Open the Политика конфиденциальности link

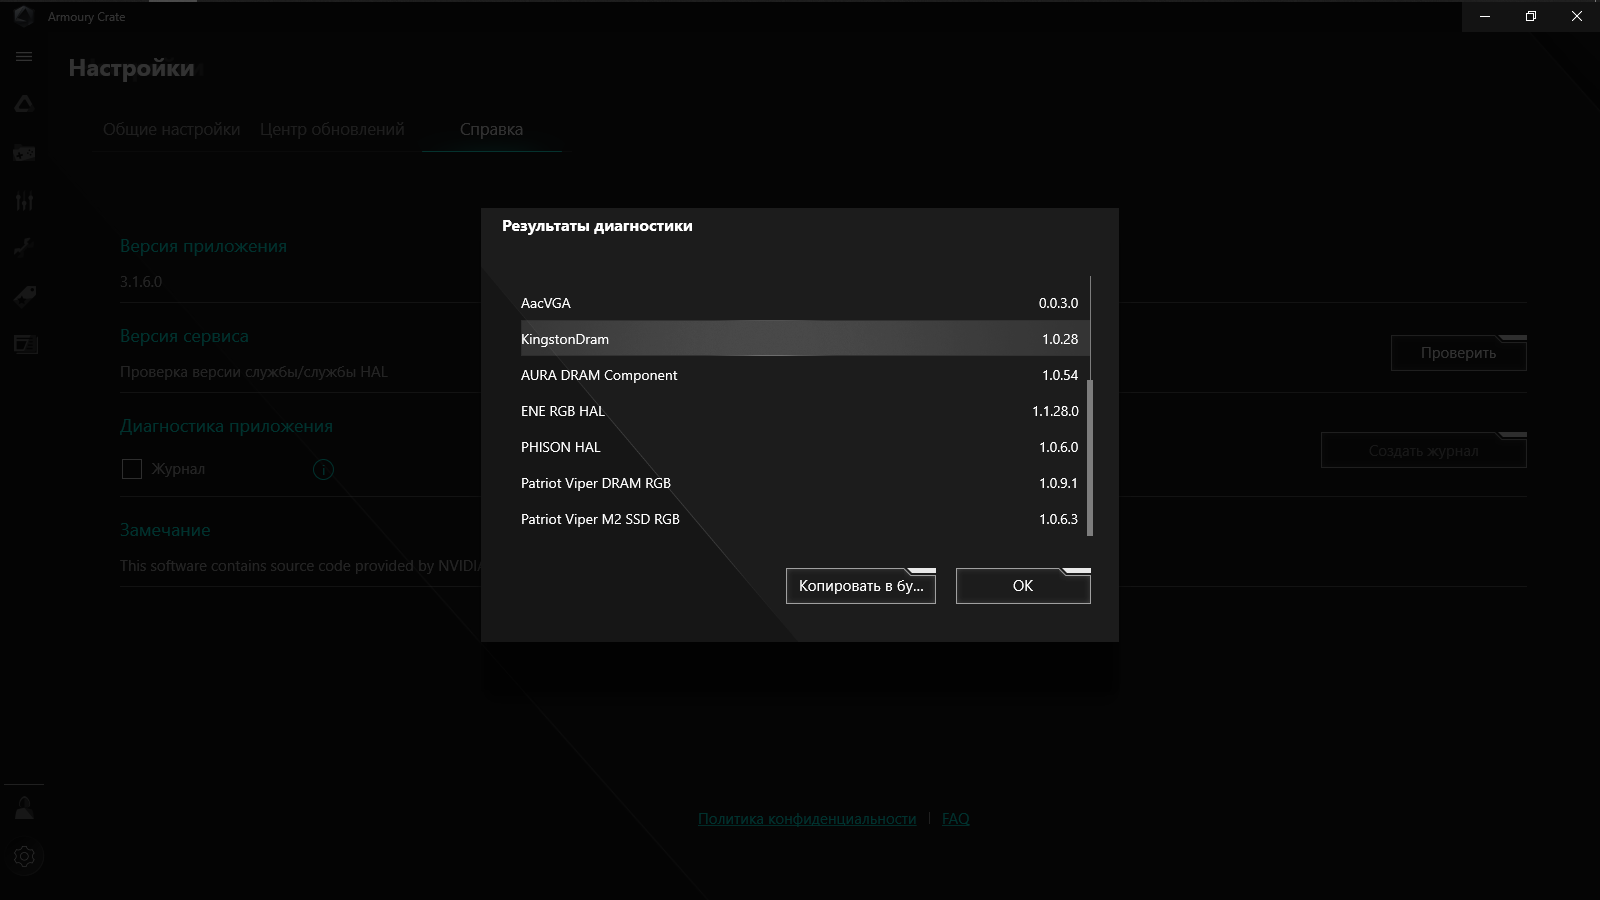[807, 819]
